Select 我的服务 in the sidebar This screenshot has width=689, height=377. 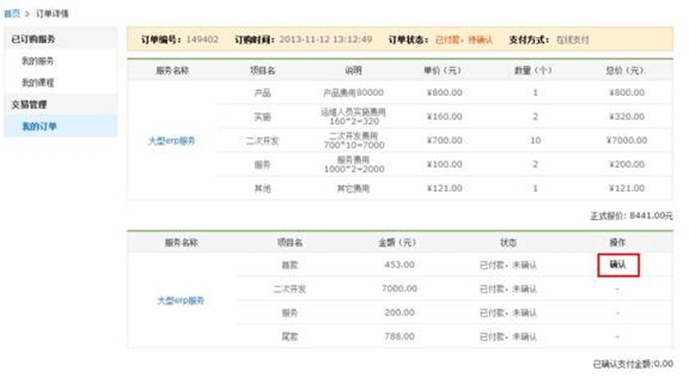click(x=38, y=61)
